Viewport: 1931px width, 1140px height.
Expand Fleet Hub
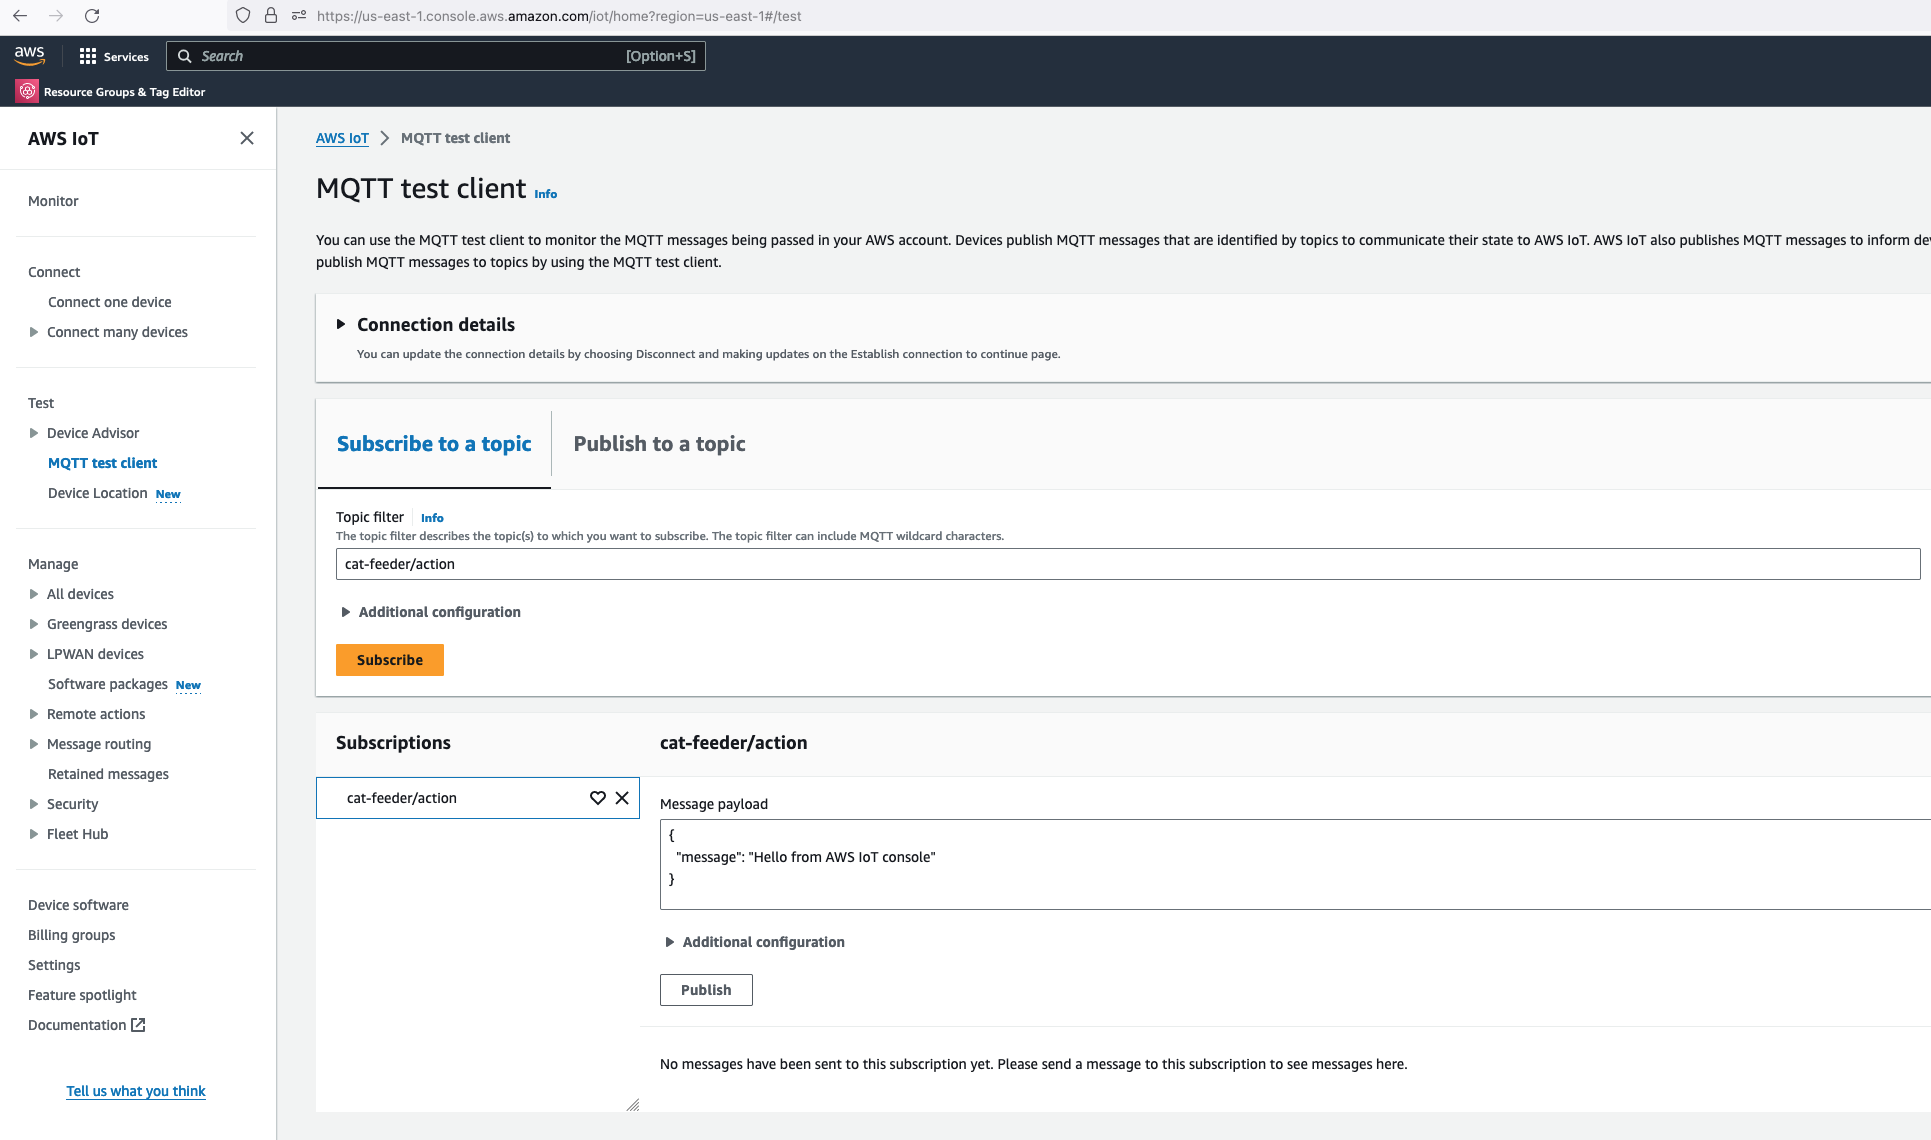34,834
